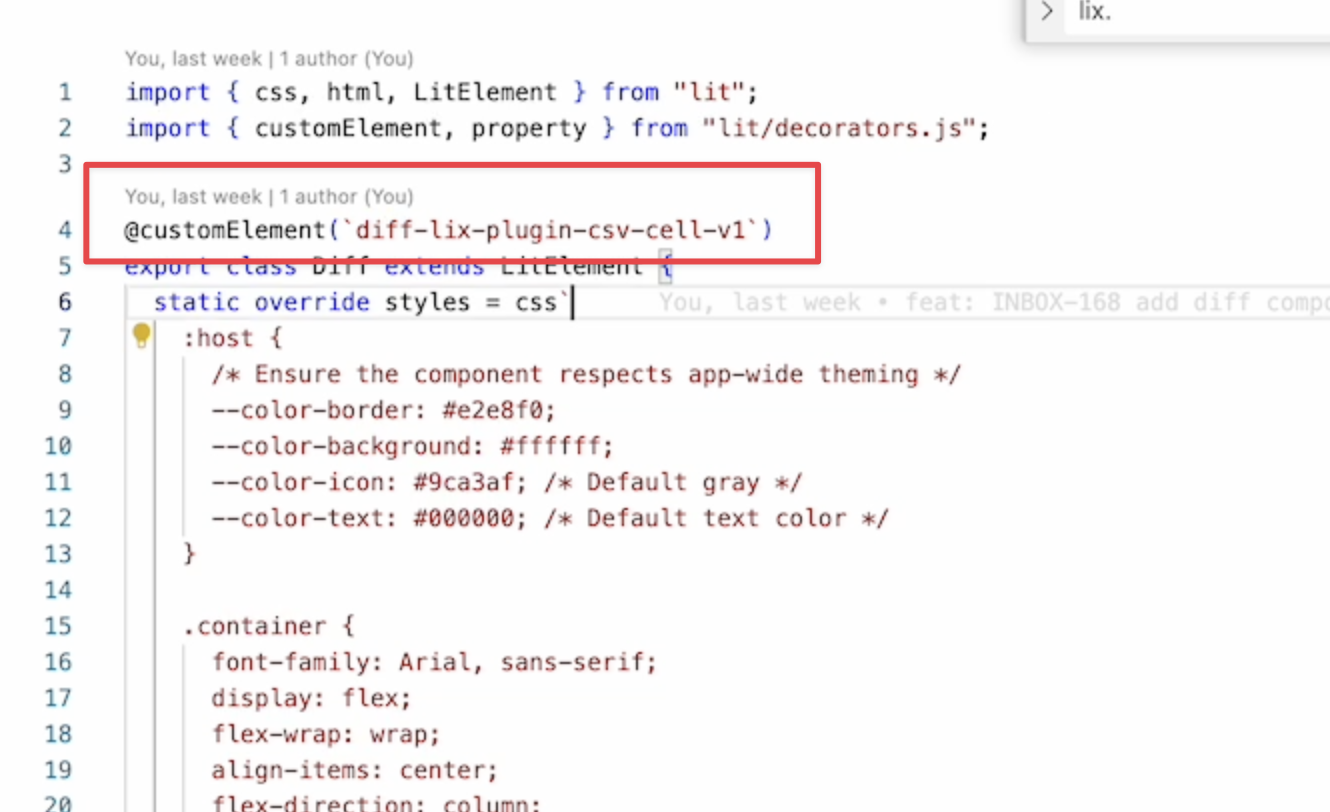Click line number 13 in the gutter
The height and width of the screenshot is (812, 1330).
(58, 554)
